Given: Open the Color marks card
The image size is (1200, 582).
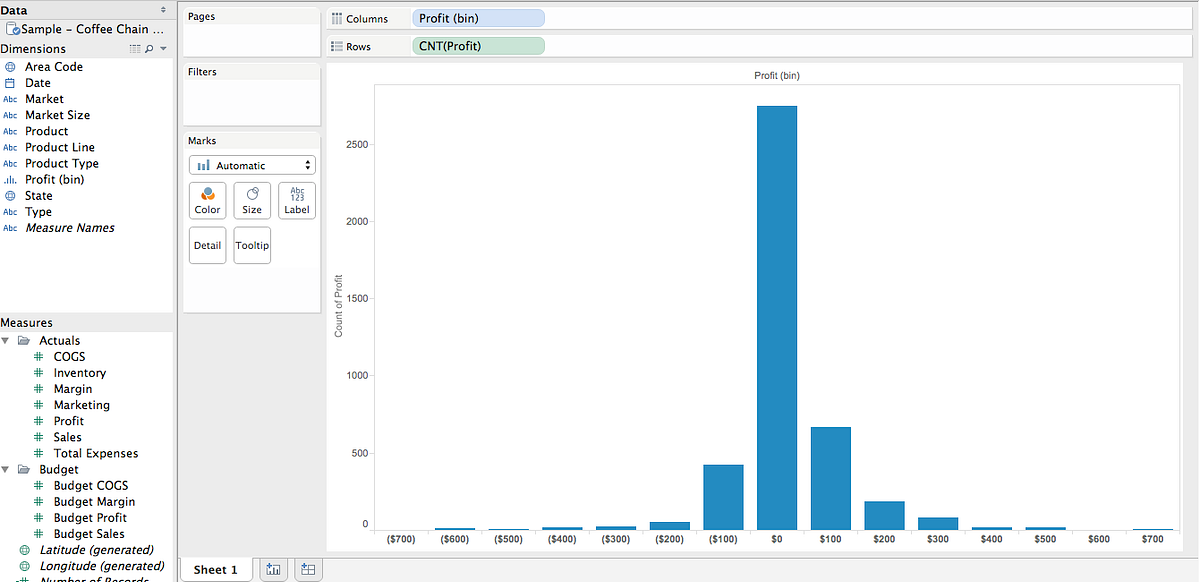Looking at the screenshot, I should click(x=207, y=200).
